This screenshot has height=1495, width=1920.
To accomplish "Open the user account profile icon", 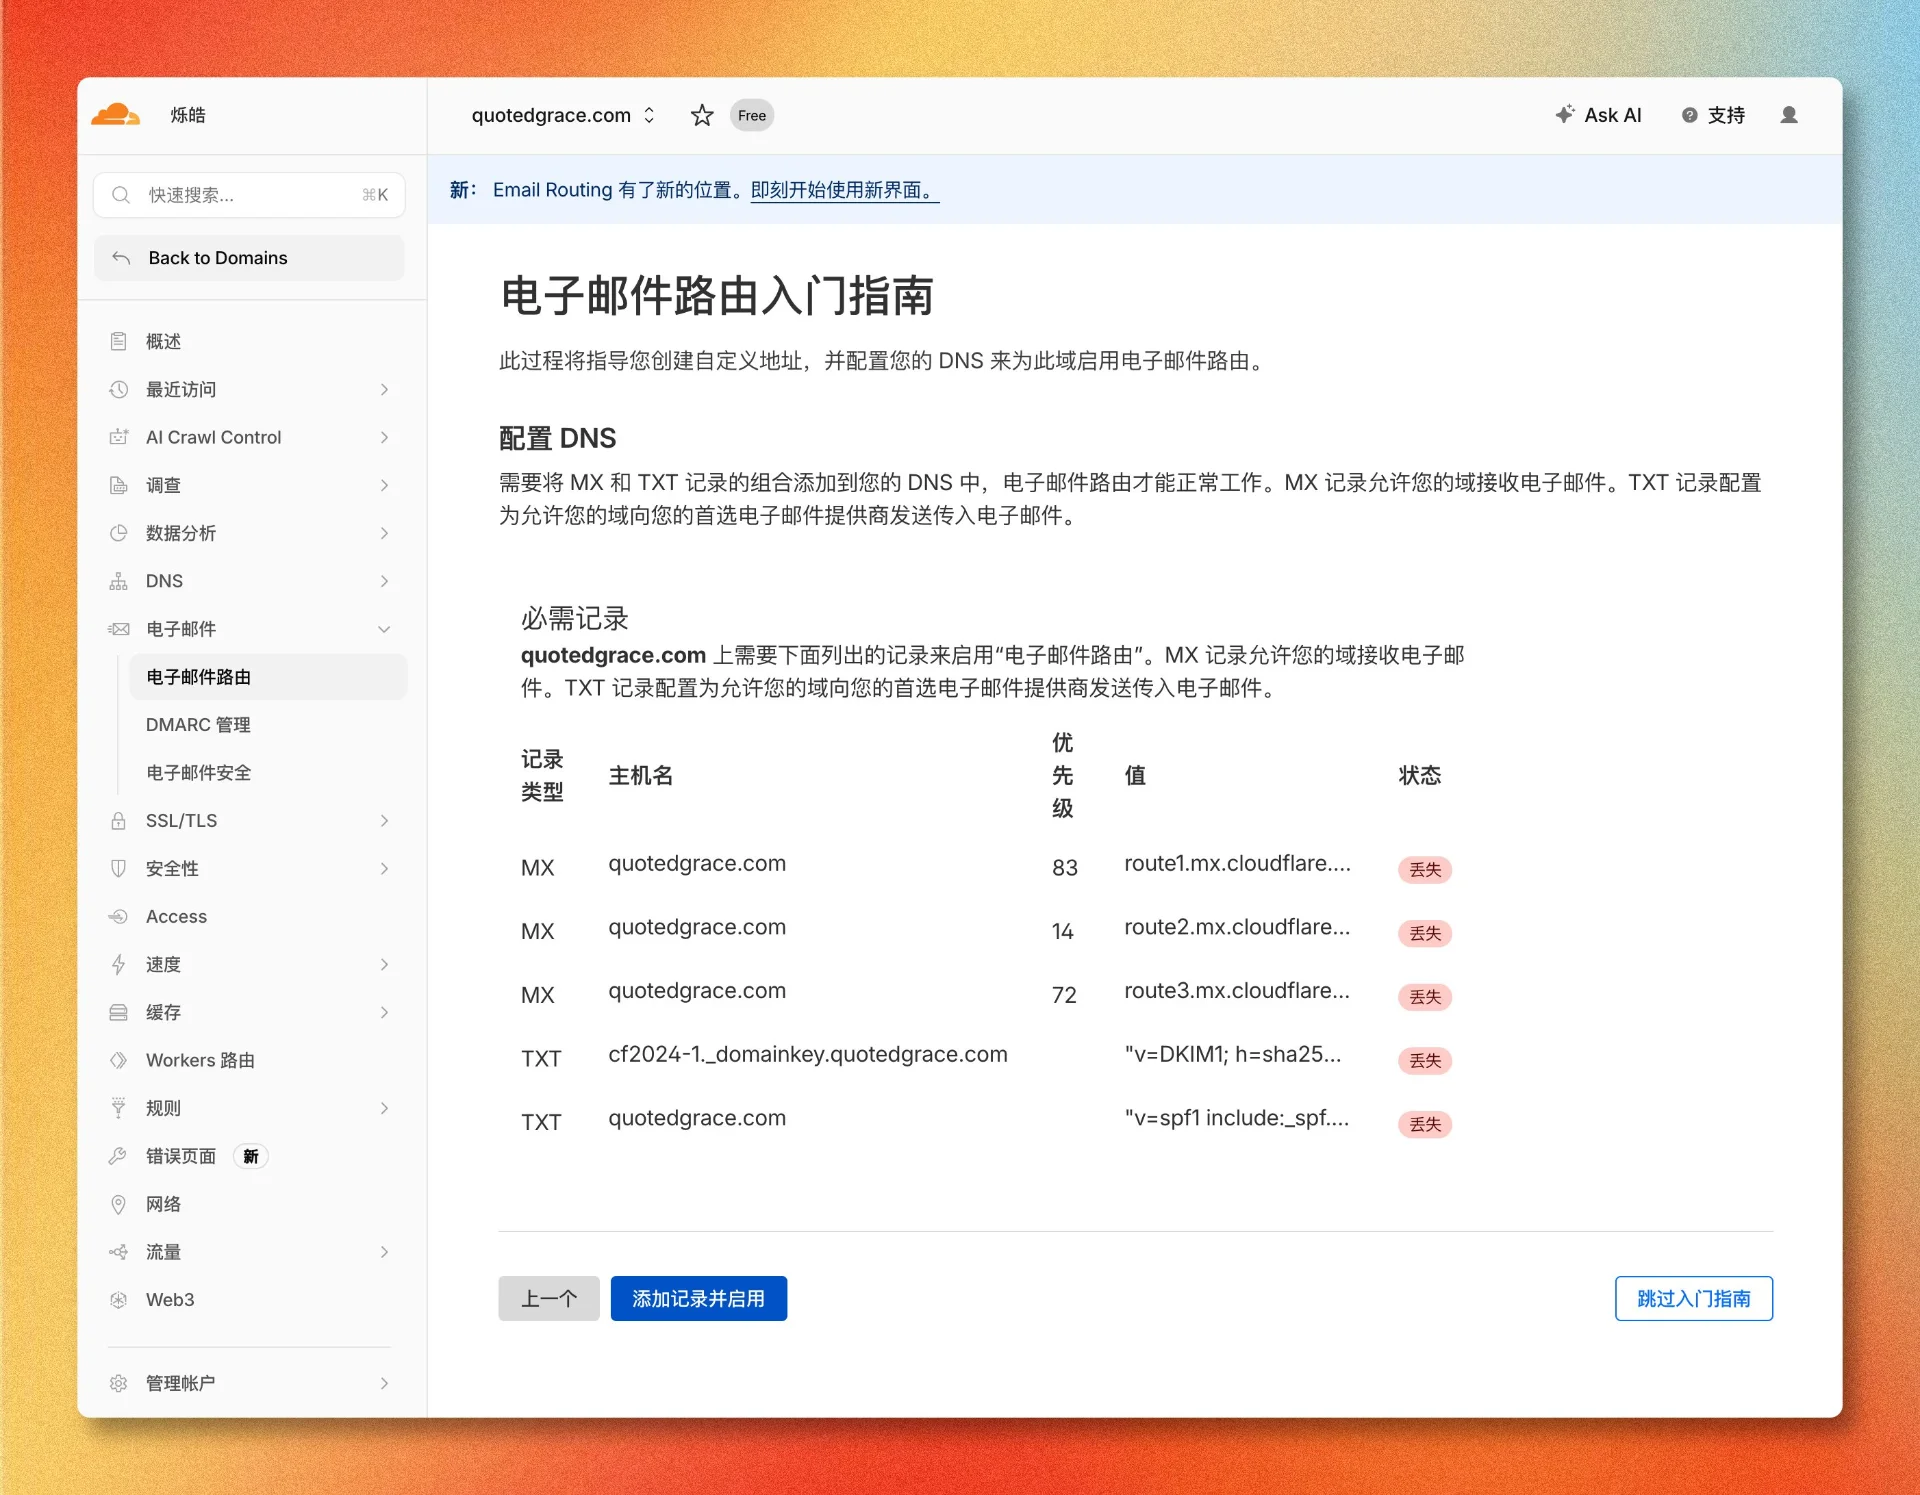I will tap(1789, 115).
